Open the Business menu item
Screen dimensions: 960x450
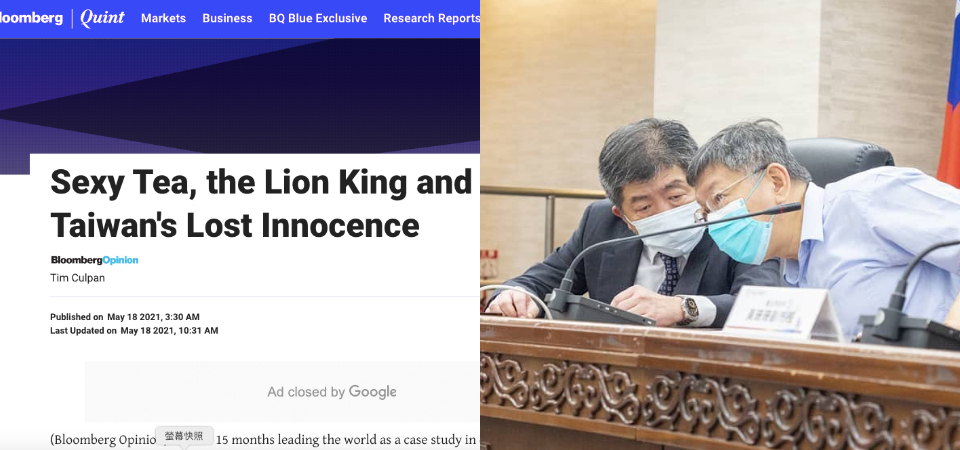(x=227, y=18)
